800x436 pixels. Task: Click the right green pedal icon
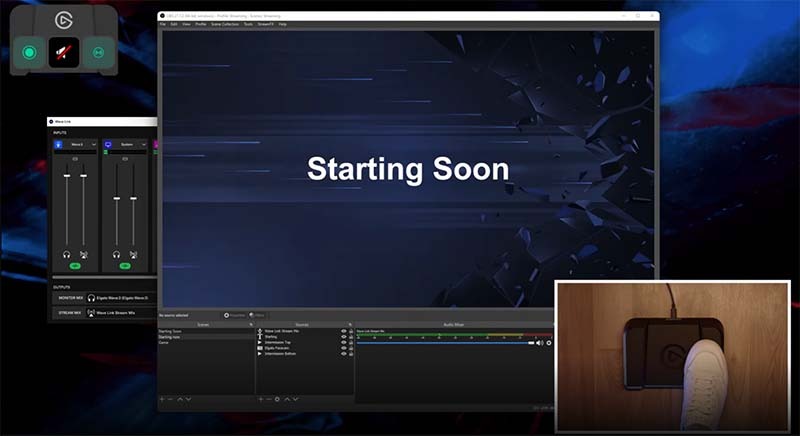click(98, 52)
